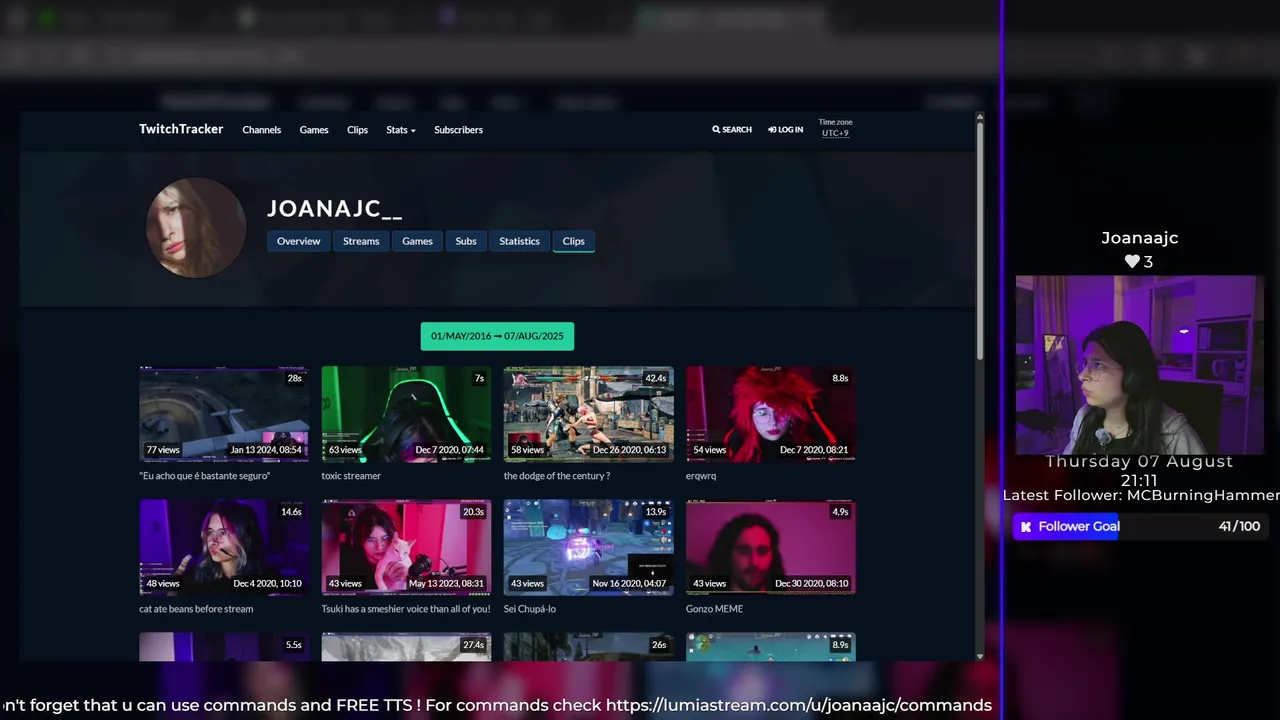Open the partially visible 8.9s clip
This screenshot has height=720, width=1280.
pyautogui.click(x=771, y=646)
